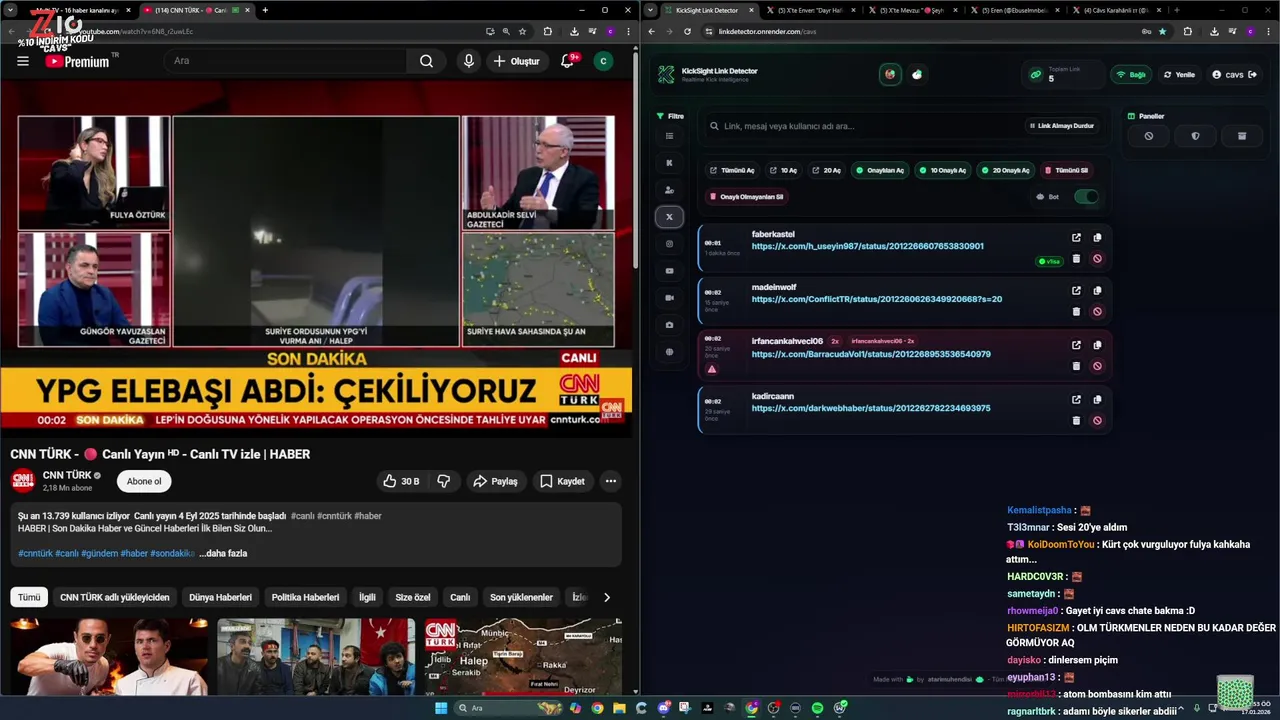The width and height of the screenshot is (1280, 720).
Task: Like the CNN TÜRK video
Action: pos(400,481)
